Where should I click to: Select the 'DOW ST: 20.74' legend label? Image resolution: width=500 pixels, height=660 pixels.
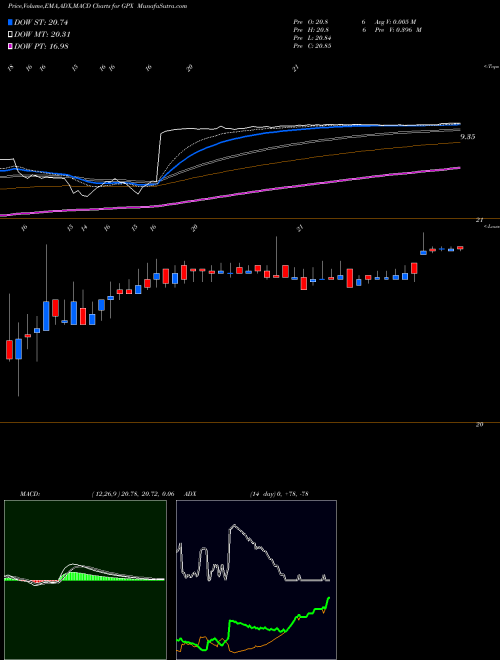[x=41, y=23]
